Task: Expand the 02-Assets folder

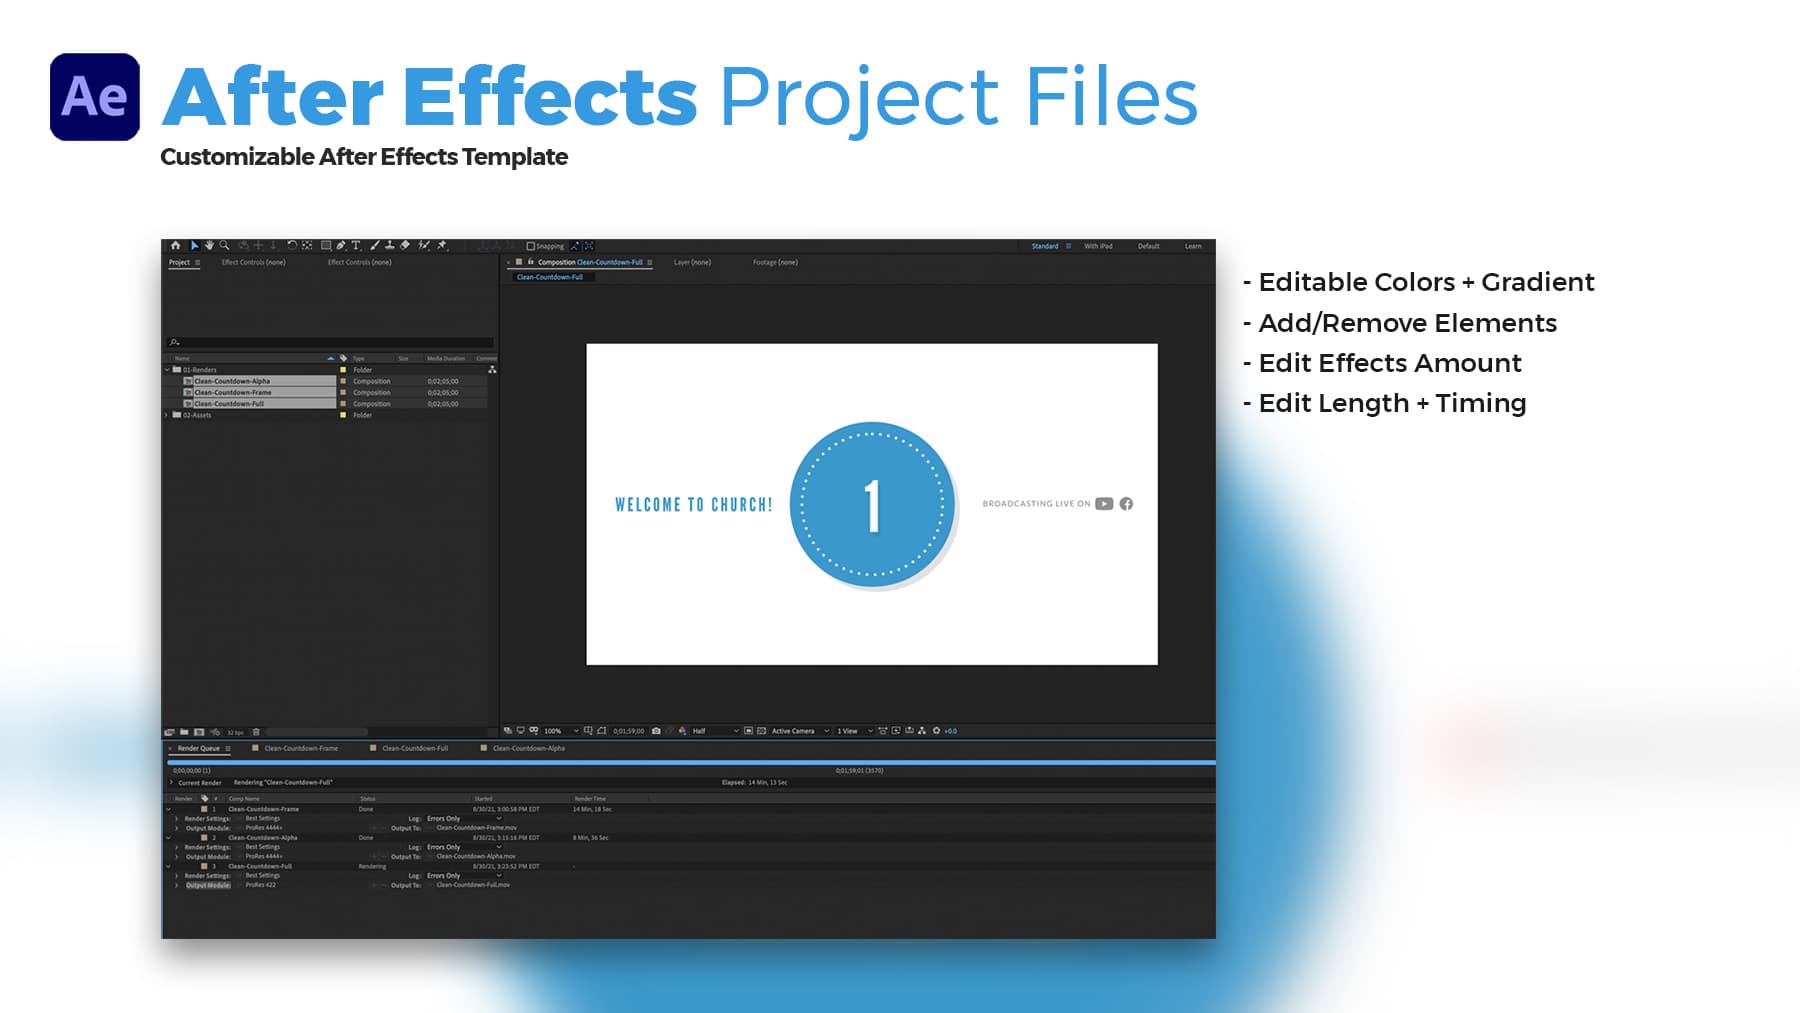Action: pyautogui.click(x=167, y=415)
